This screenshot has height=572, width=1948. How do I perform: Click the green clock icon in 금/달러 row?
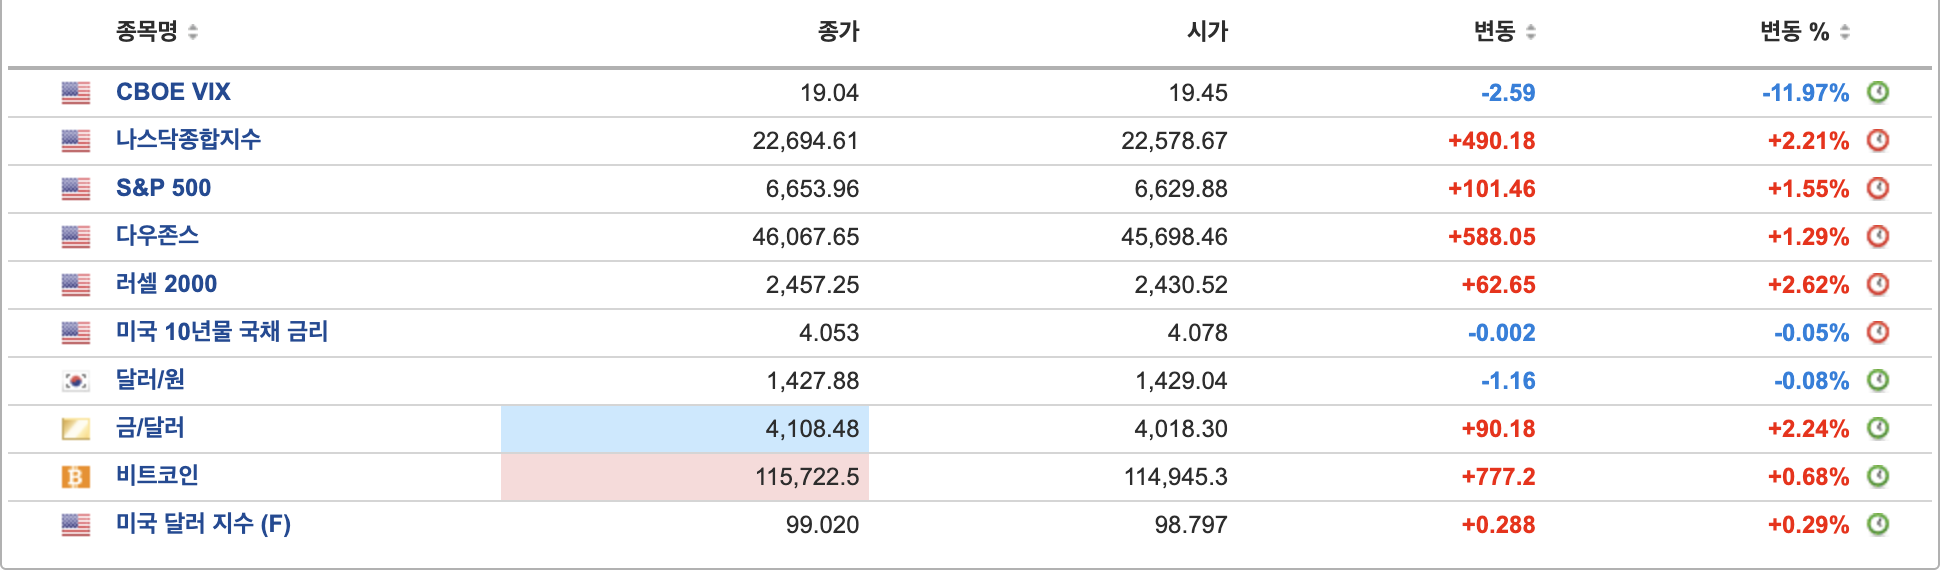(x=1878, y=428)
